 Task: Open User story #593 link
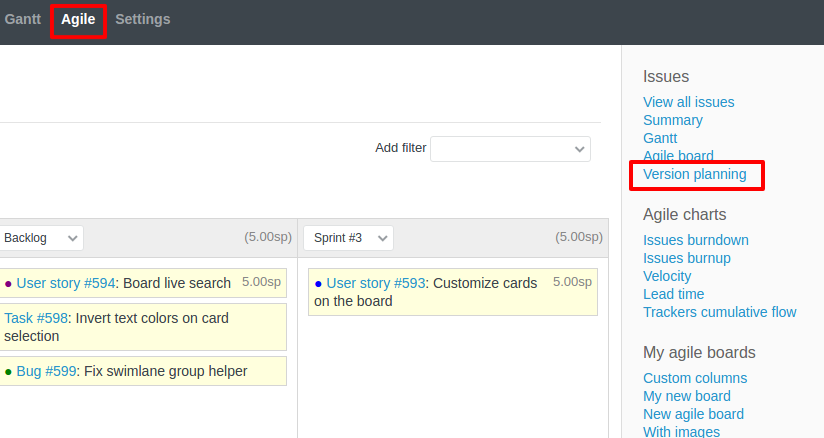tap(375, 283)
